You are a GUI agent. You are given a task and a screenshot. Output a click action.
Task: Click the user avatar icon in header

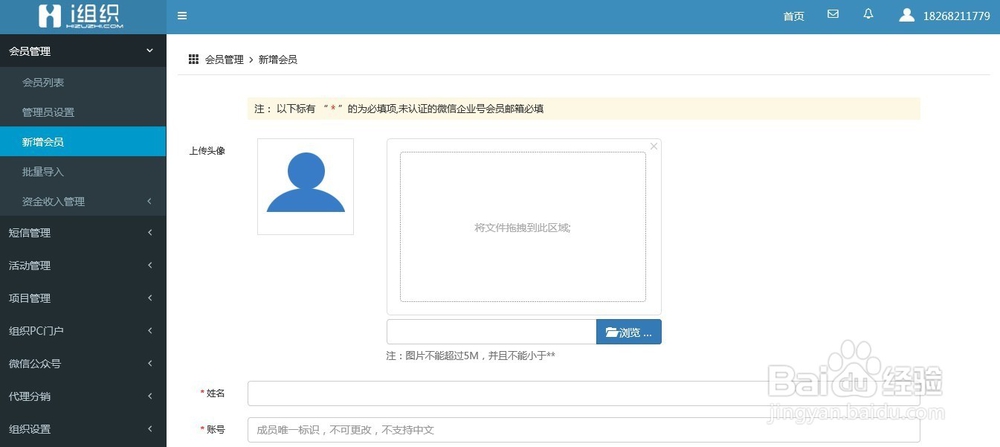point(907,15)
